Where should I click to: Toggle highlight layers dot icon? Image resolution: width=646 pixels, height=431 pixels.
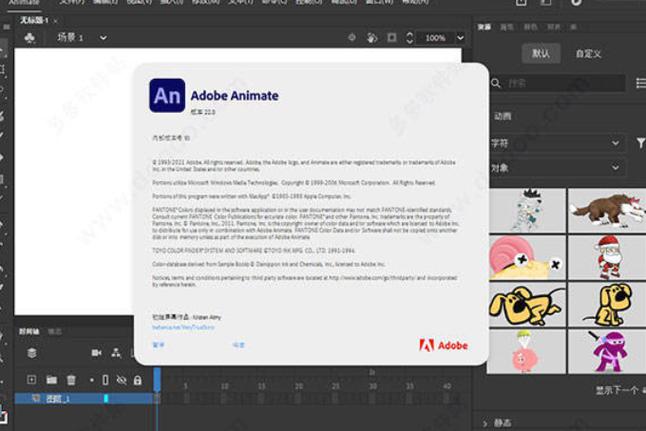pos(91,380)
